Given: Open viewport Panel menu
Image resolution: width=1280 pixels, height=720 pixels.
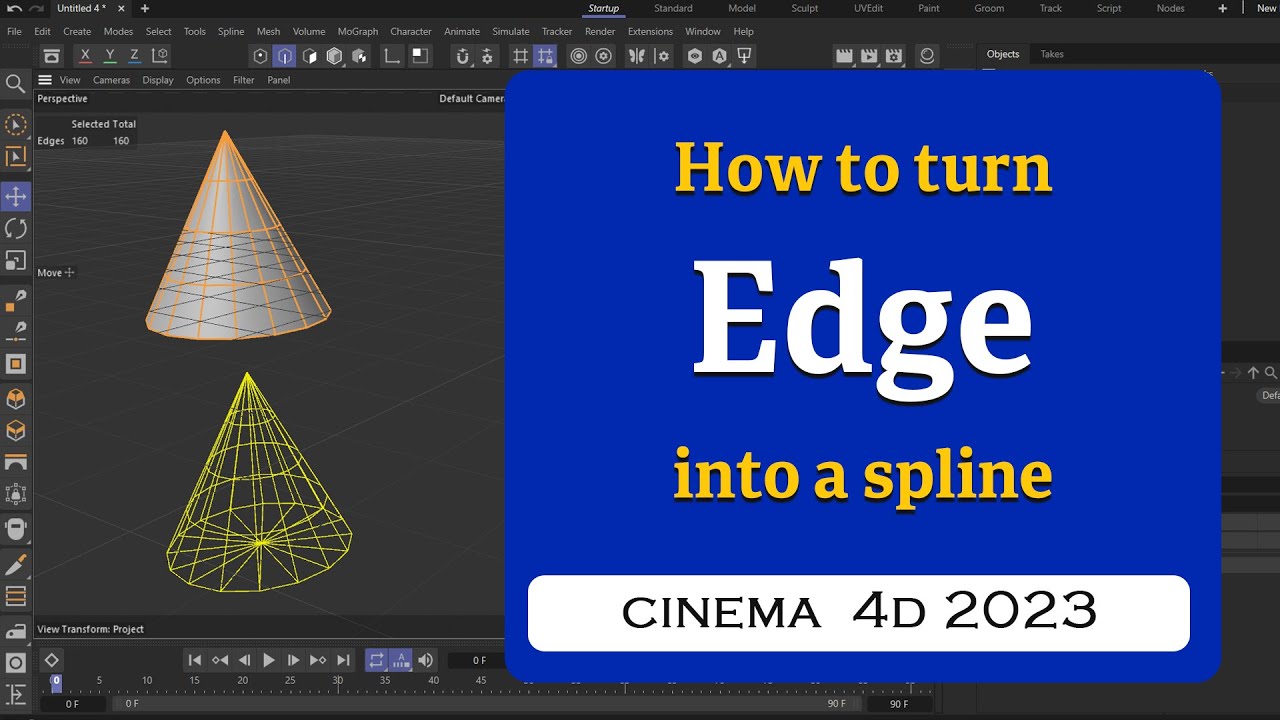Looking at the screenshot, I should [x=278, y=80].
